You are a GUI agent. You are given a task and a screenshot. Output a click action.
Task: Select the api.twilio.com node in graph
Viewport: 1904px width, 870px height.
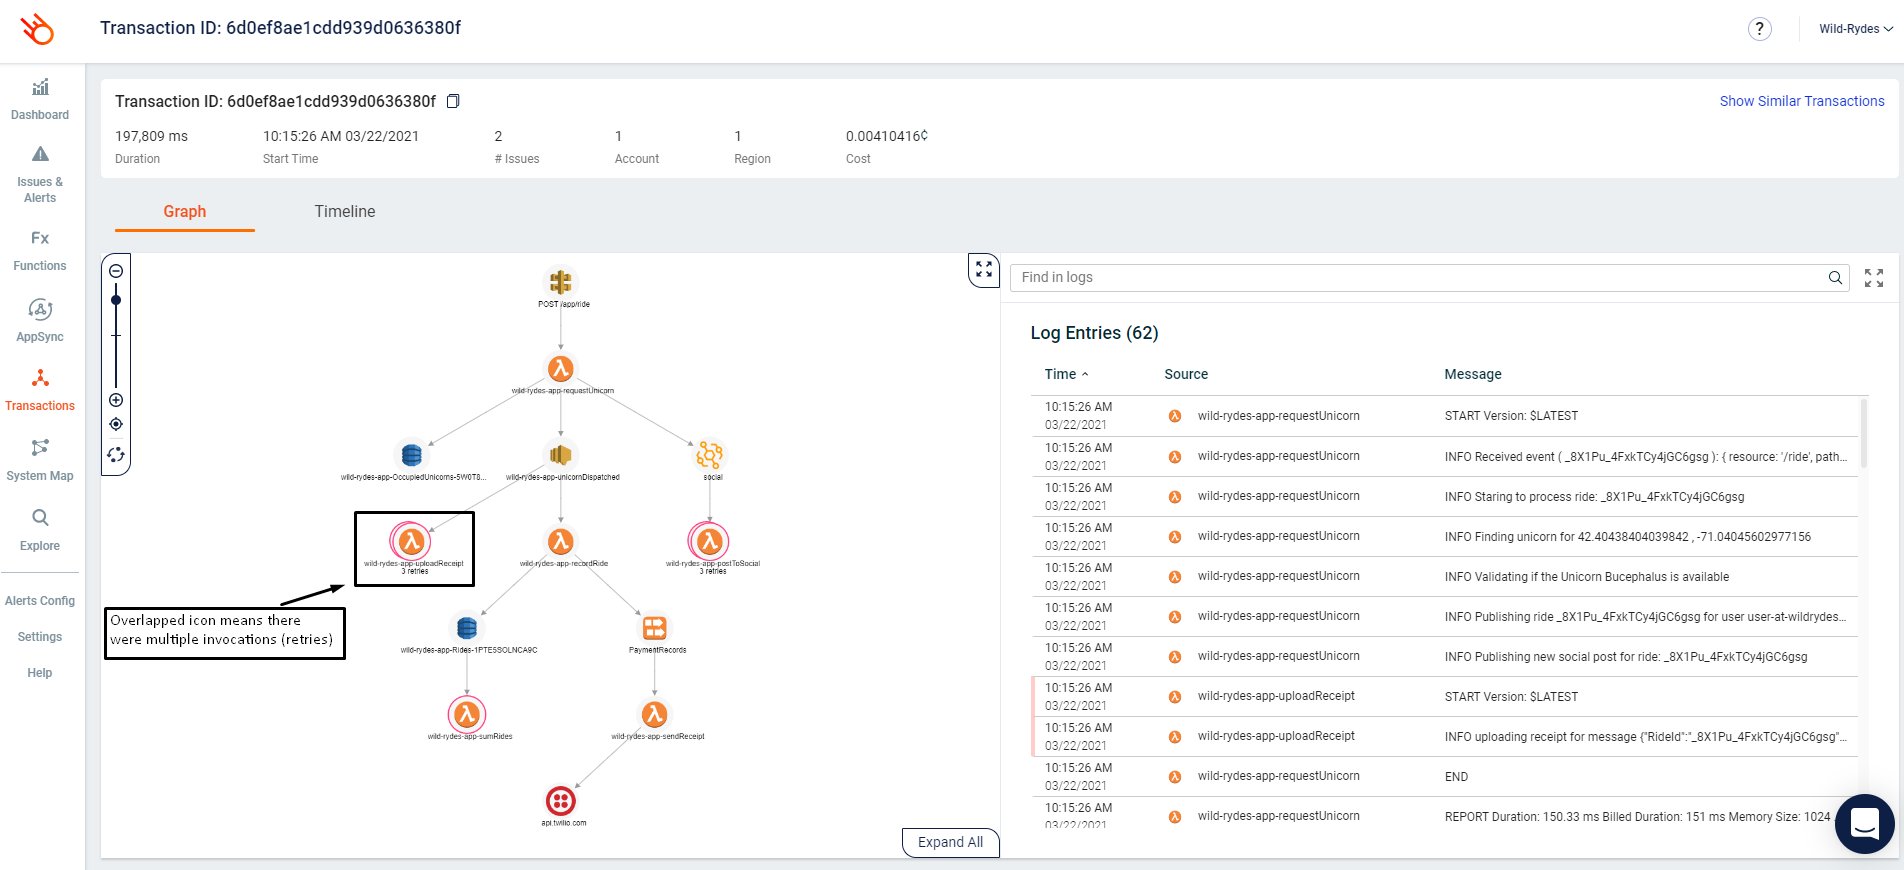point(561,801)
